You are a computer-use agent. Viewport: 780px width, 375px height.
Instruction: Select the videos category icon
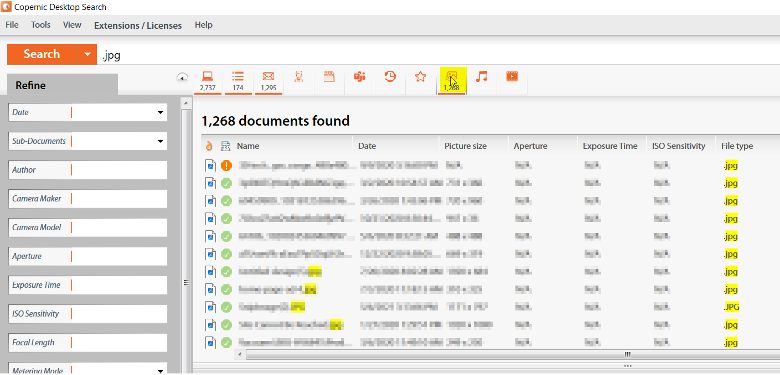[512, 77]
